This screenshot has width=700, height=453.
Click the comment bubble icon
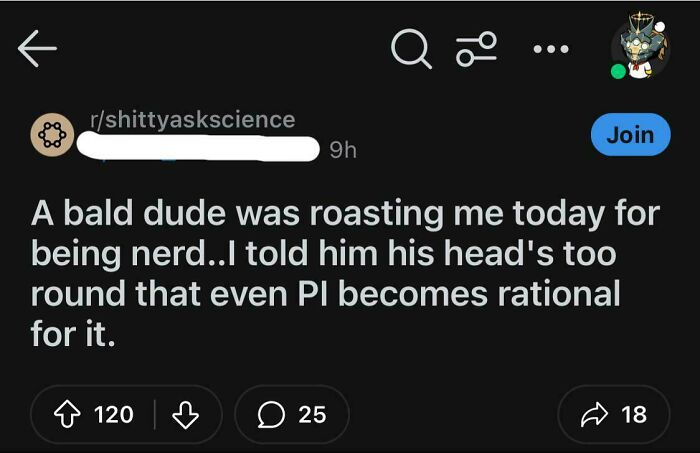(x=271, y=414)
